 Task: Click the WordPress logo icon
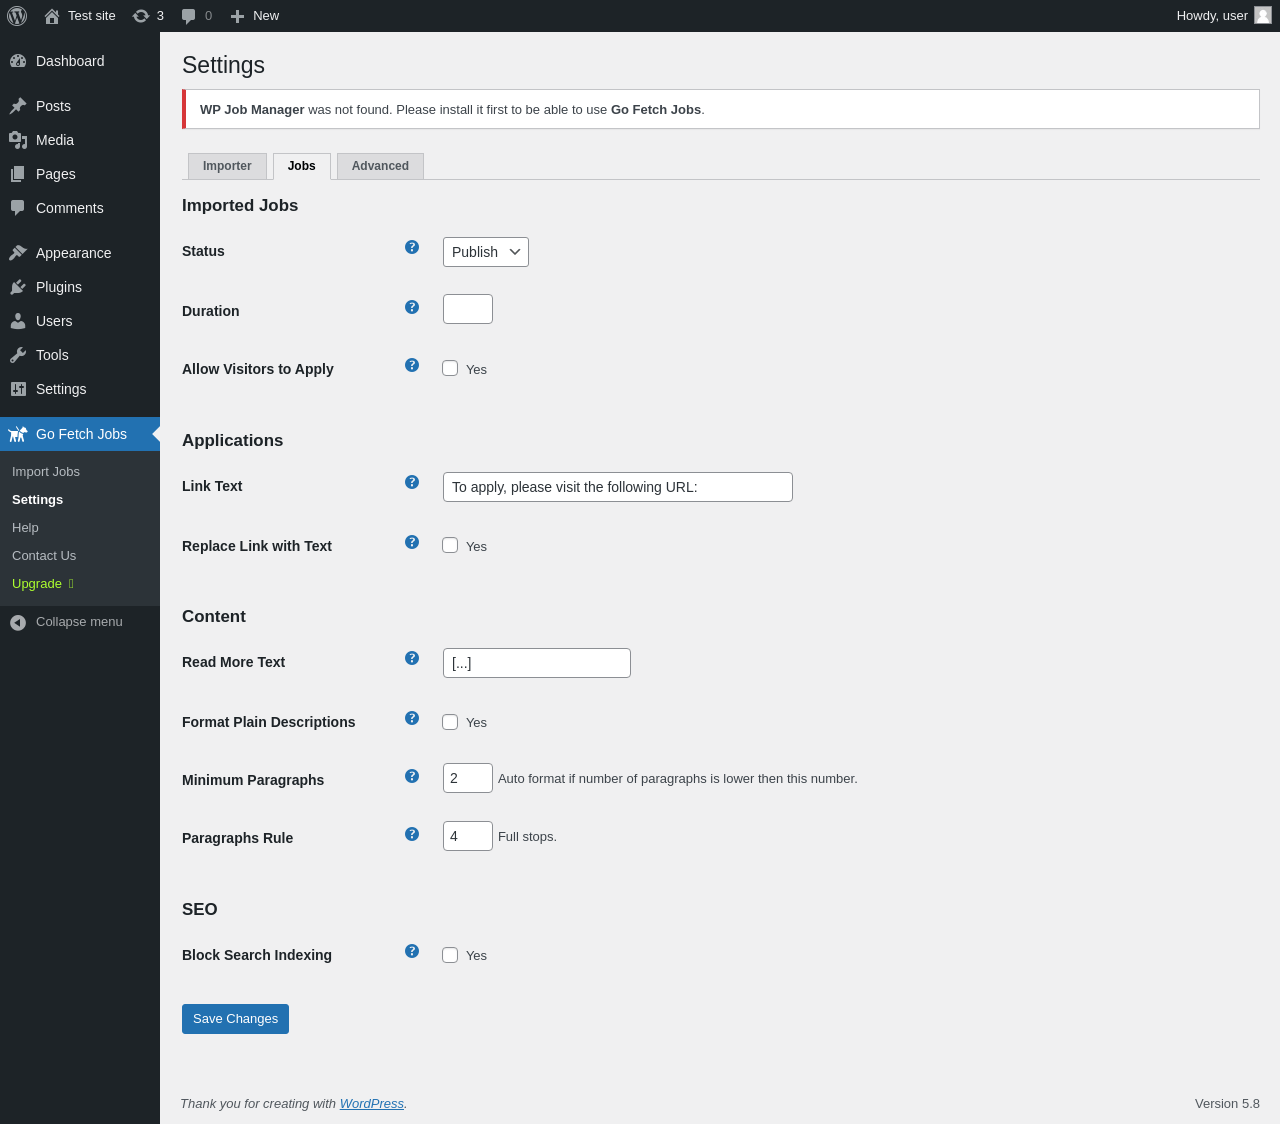click(17, 16)
